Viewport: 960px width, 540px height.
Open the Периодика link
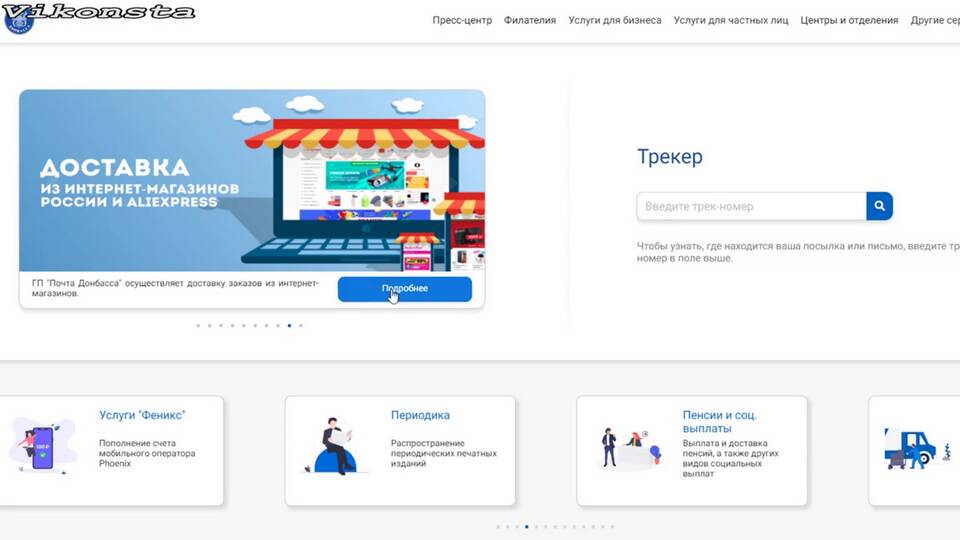coord(420,415)
